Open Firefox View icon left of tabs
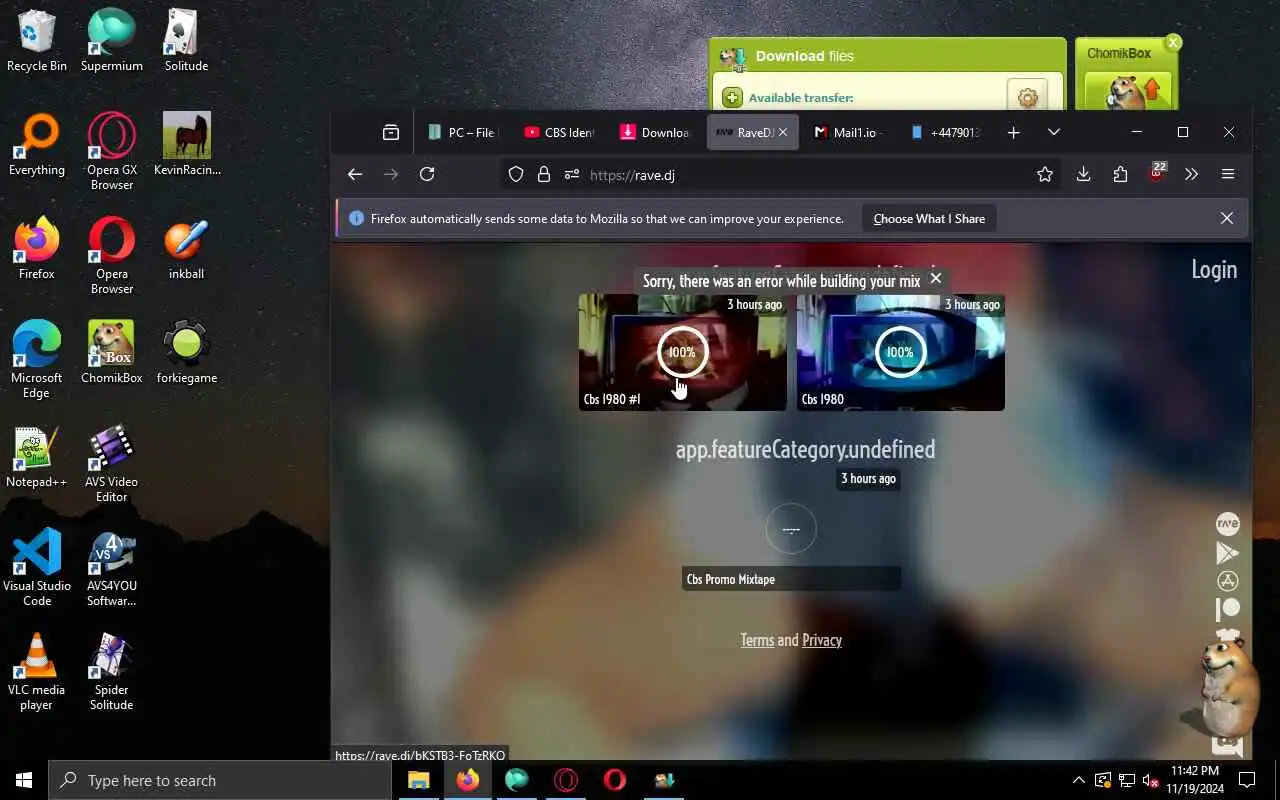The image size is (1280, 800). 391,132
